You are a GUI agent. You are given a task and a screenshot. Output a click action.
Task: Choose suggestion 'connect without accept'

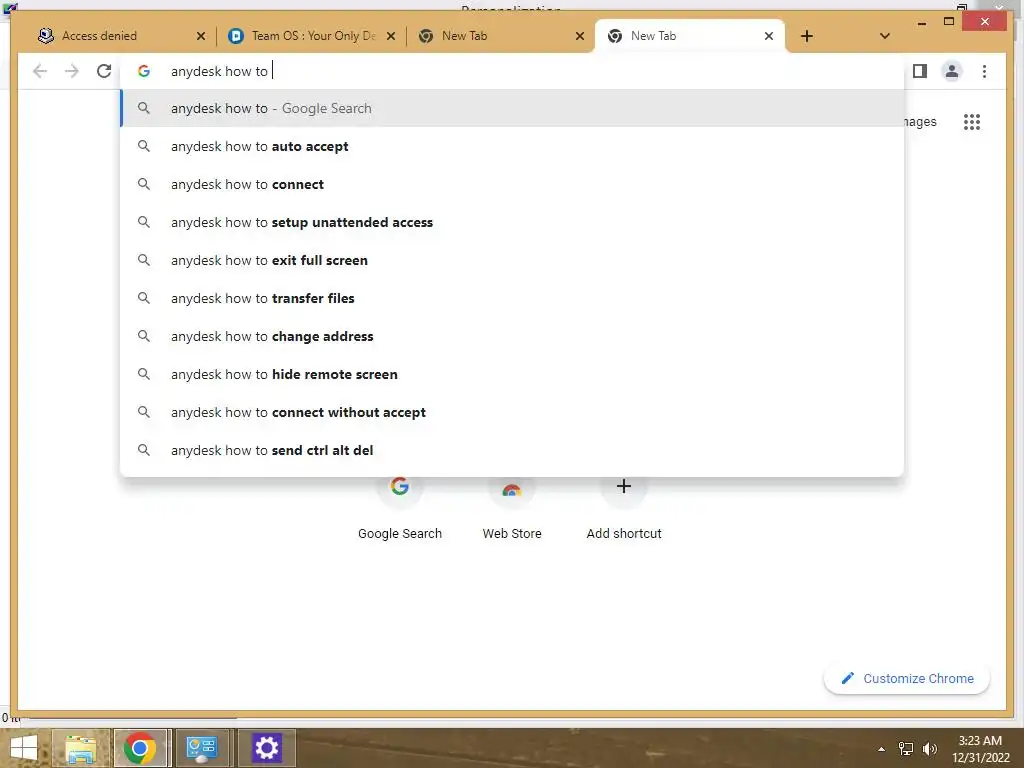[x=512, y=412]
